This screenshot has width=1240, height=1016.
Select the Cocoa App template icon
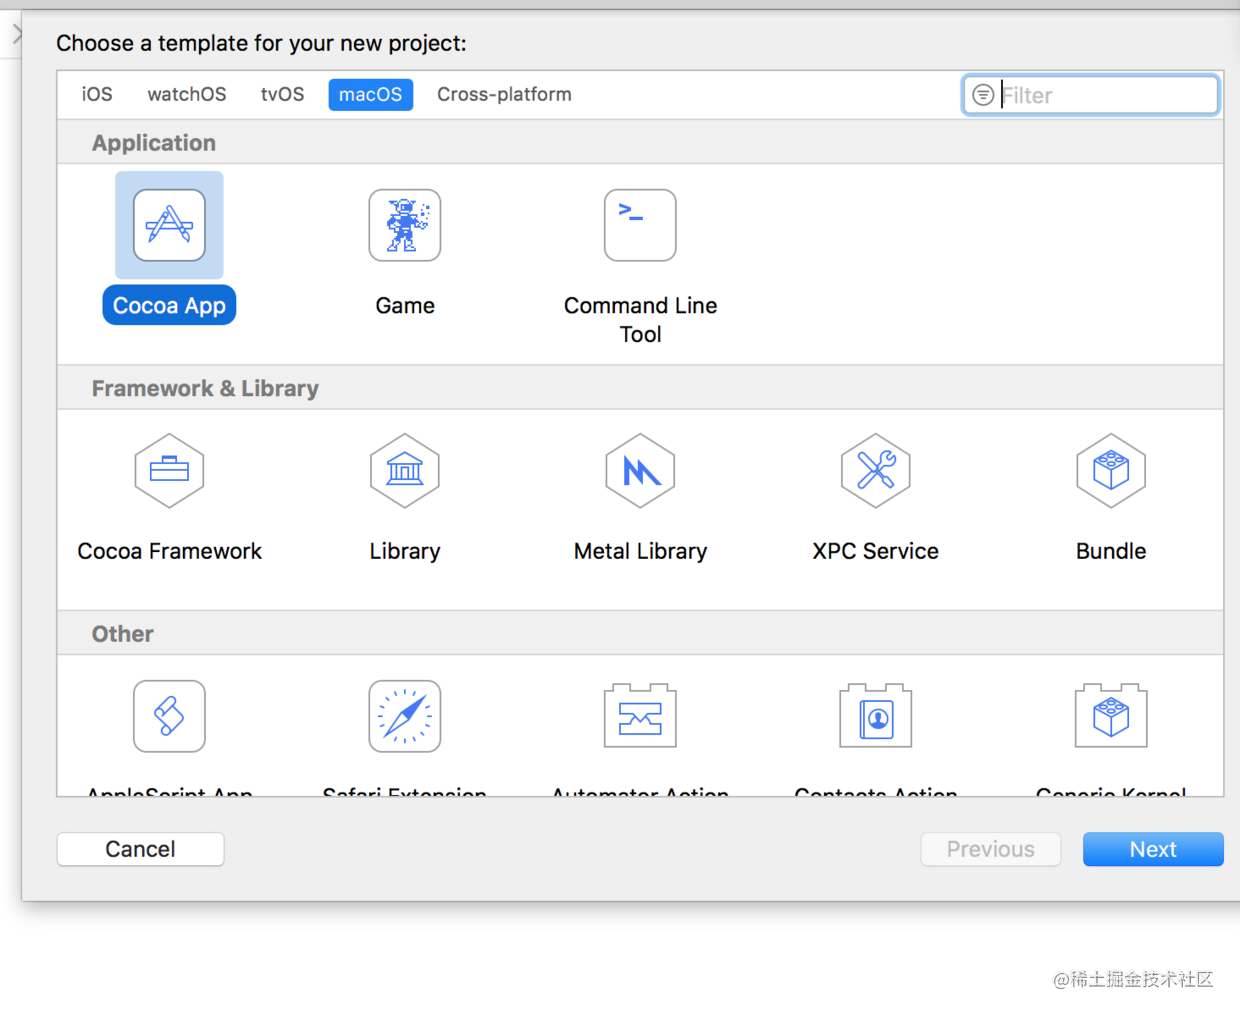coord(169,225)
